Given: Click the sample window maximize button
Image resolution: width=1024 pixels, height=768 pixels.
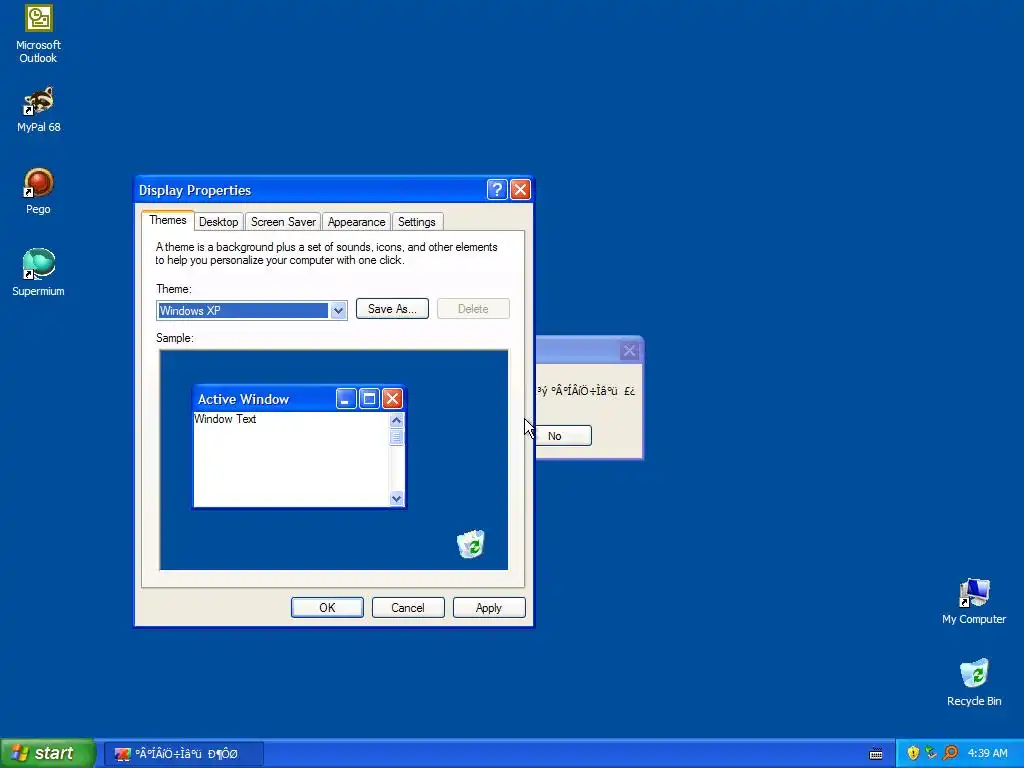Looking at the screenshot, I should click(369, 399).
